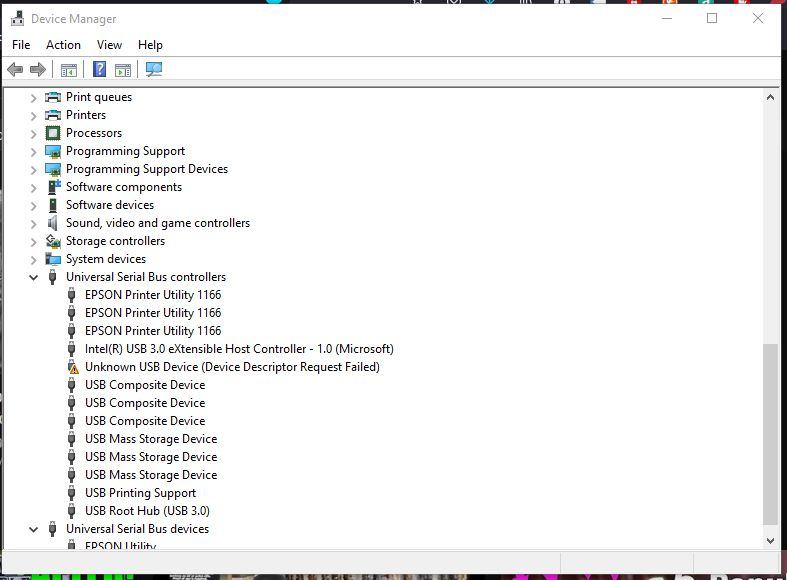Open the blue Help toolbar icon
Screen dimensions: 787x580
click(x=99, y=69)
